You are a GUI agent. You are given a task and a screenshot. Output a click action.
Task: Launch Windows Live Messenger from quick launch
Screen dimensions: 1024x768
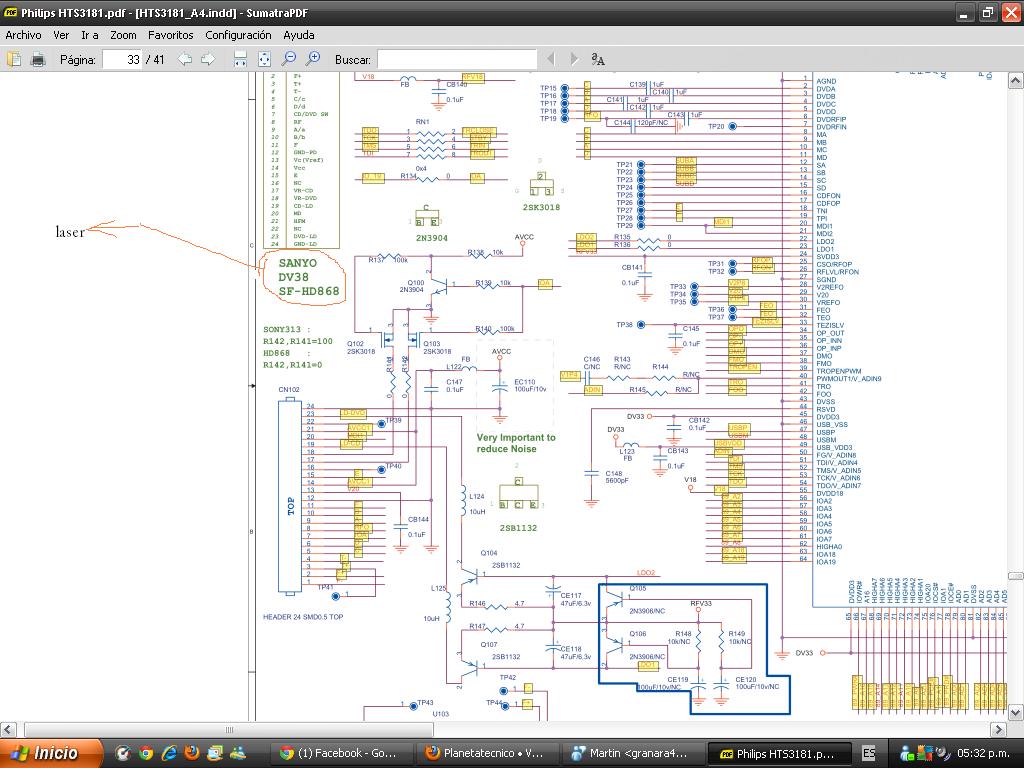click(x=238, y=753)
